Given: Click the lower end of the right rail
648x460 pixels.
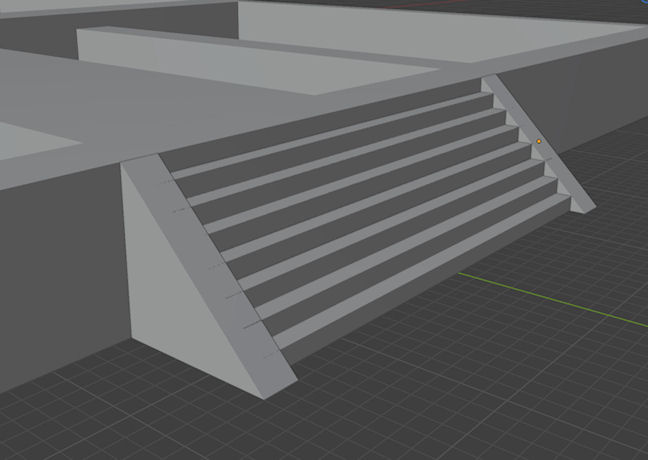Looking at the screenshot, I should 583,204.
